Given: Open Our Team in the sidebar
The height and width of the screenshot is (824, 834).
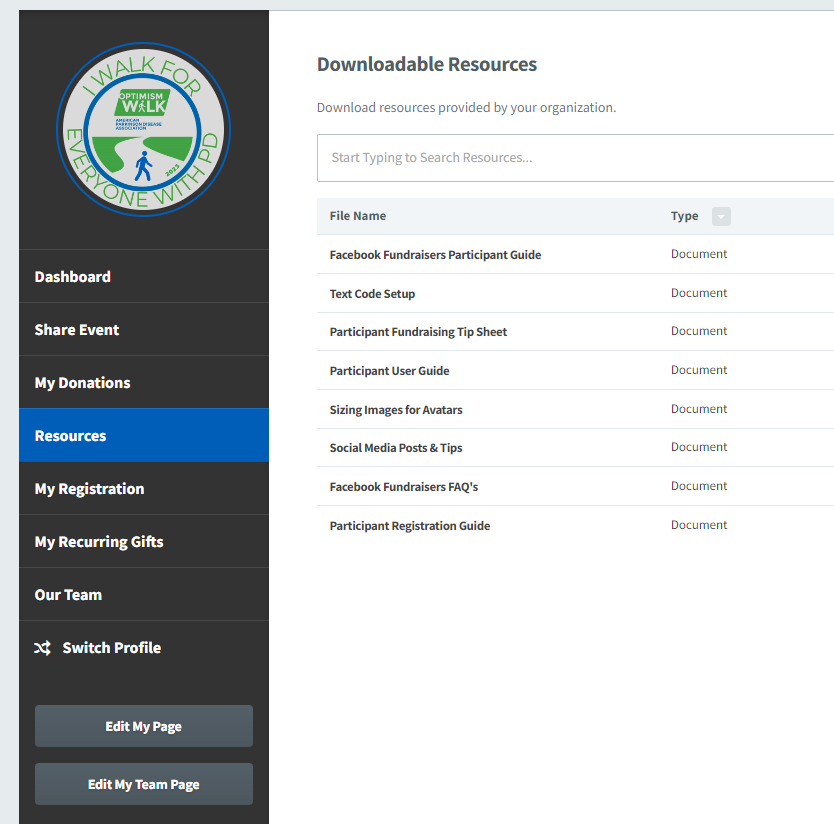Looking at the screenshot, I should (144, 594).
